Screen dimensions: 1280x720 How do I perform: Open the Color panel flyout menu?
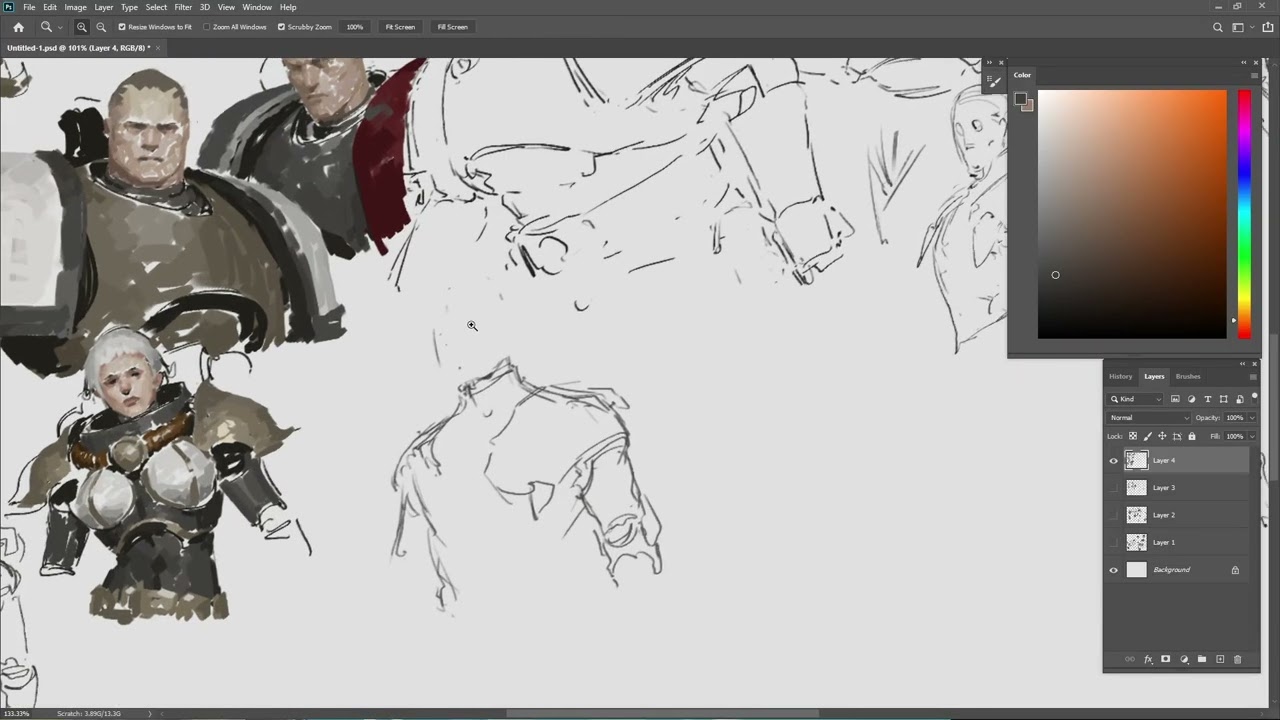pos(1254,75)
